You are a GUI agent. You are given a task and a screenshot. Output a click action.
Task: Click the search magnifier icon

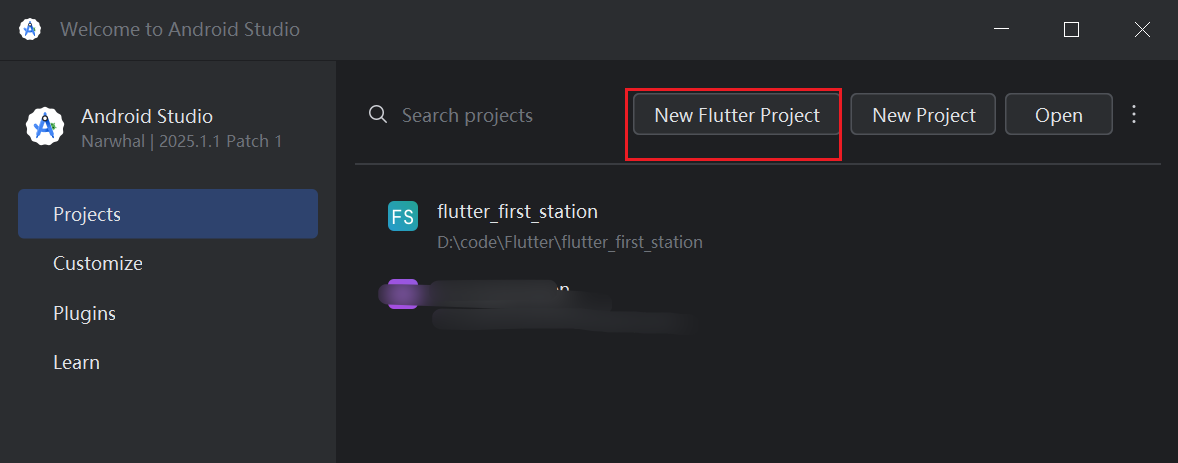[378, 115]
